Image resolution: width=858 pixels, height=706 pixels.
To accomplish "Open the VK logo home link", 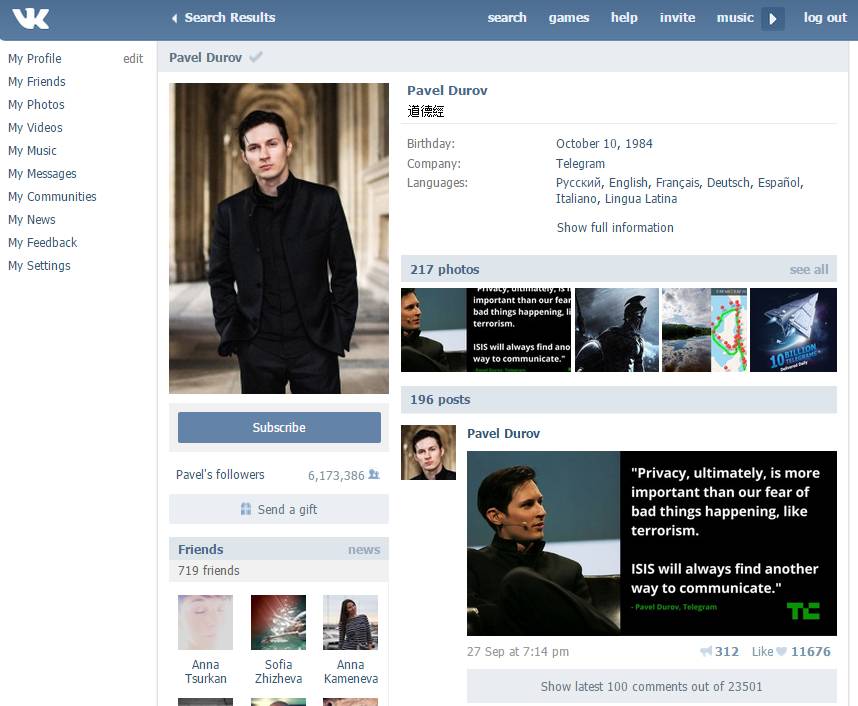I will click(31, 18).
